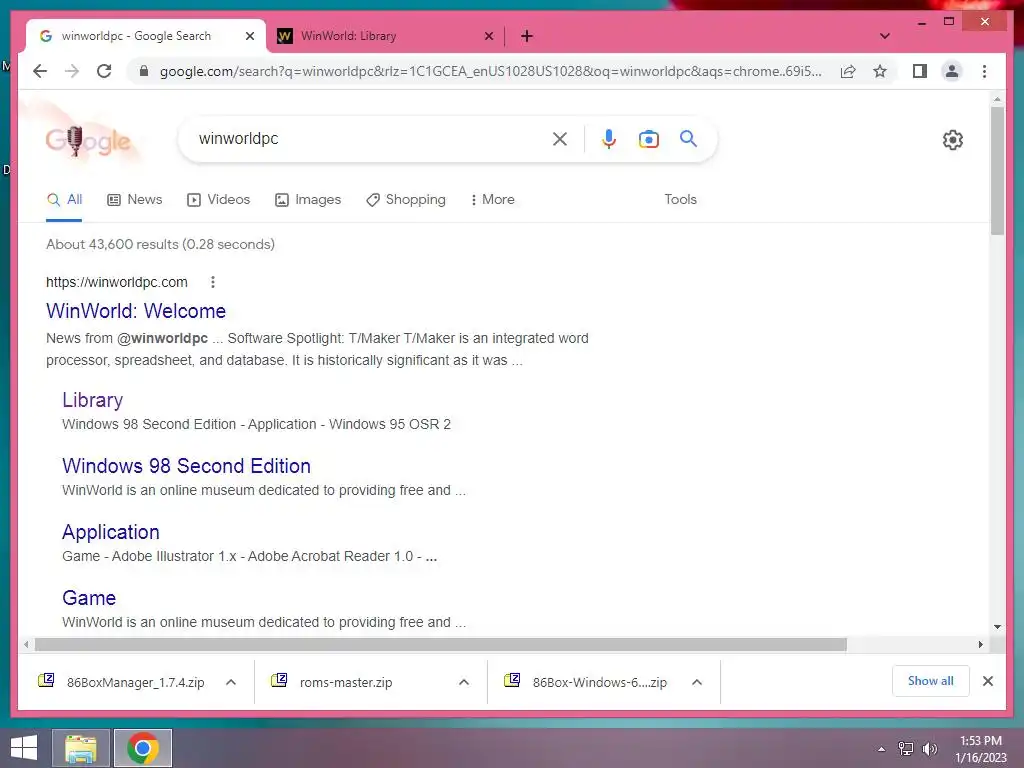Image resolution: width=1024 pixels, height=768 pixels.
Task: Show hidden system tray icons
Action: click(x=881, y=749)
